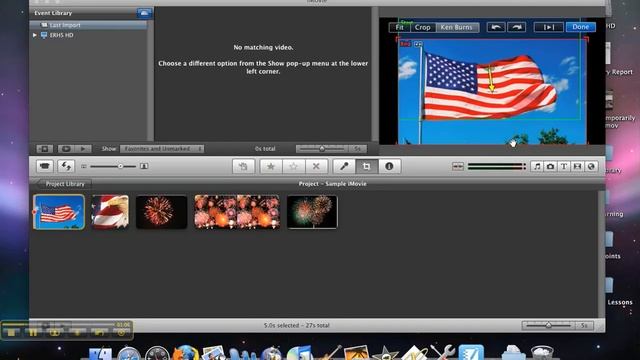
Task: Open Dashboard from the Dock
Action: (157, 353)
